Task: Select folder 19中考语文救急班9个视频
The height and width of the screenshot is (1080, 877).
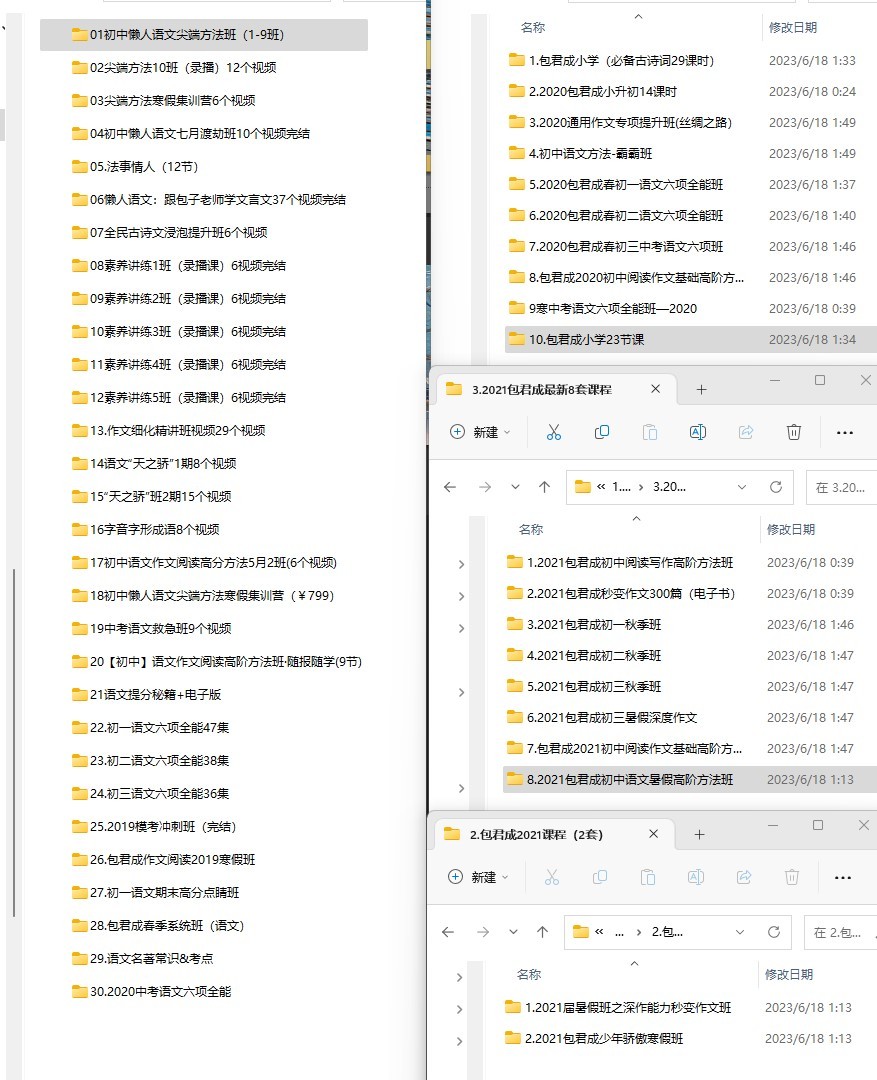Action: tap(151, 629)
